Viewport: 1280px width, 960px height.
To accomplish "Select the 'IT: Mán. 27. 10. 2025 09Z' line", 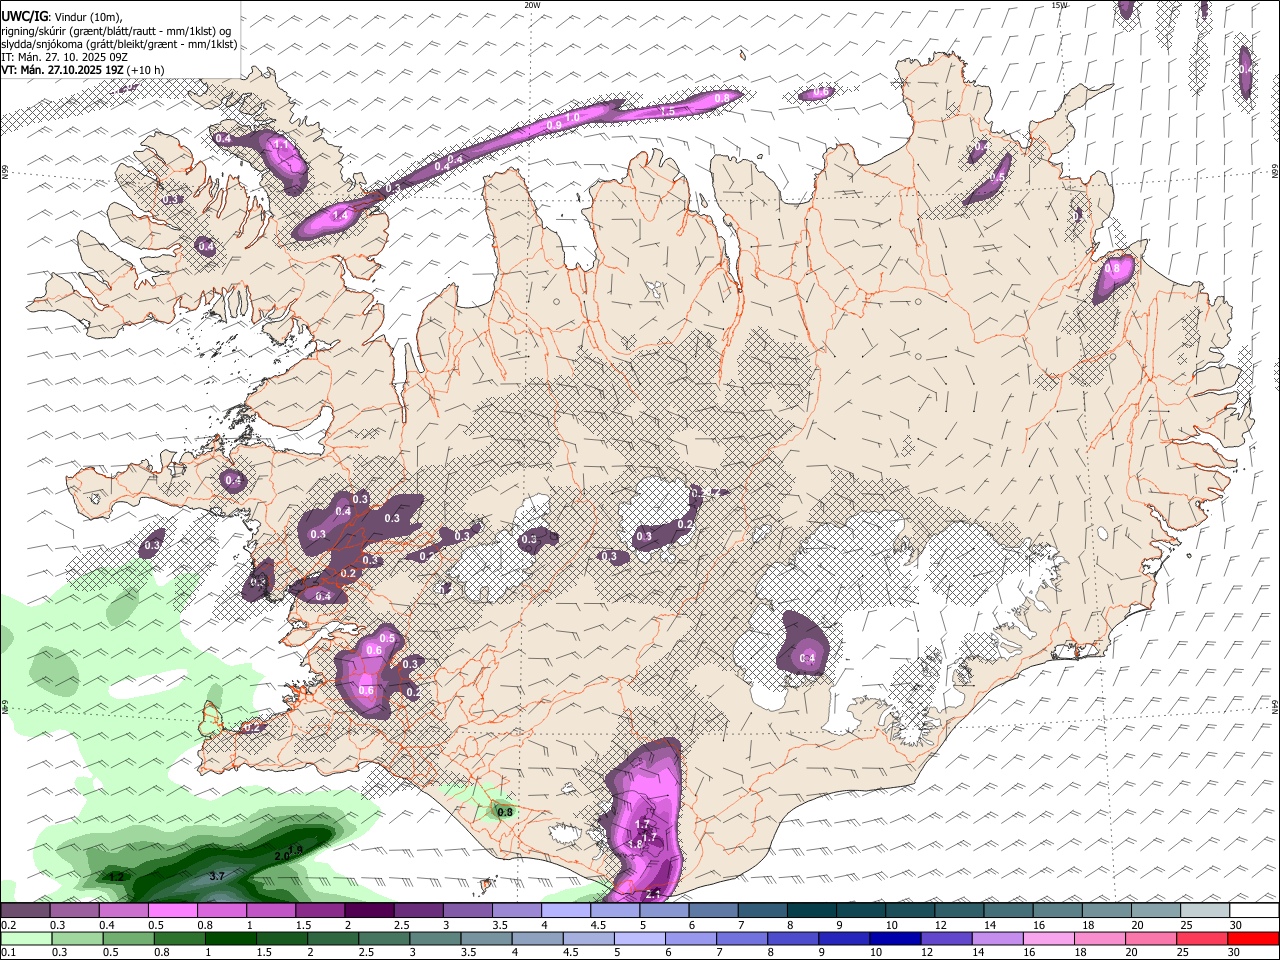I will (x=64, y=57).
